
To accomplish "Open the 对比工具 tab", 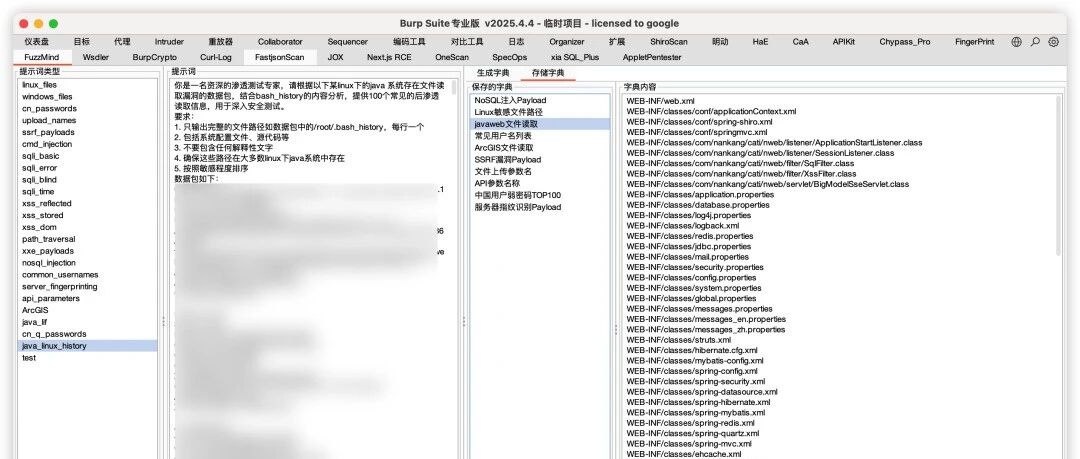I will pyautogui.click(x=467, y=42).
